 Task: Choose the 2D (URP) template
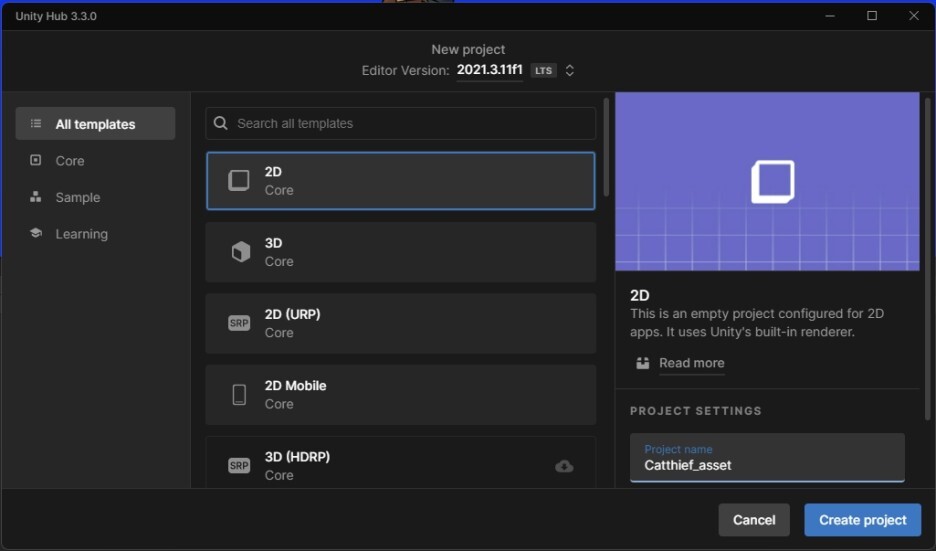(401, 323)
